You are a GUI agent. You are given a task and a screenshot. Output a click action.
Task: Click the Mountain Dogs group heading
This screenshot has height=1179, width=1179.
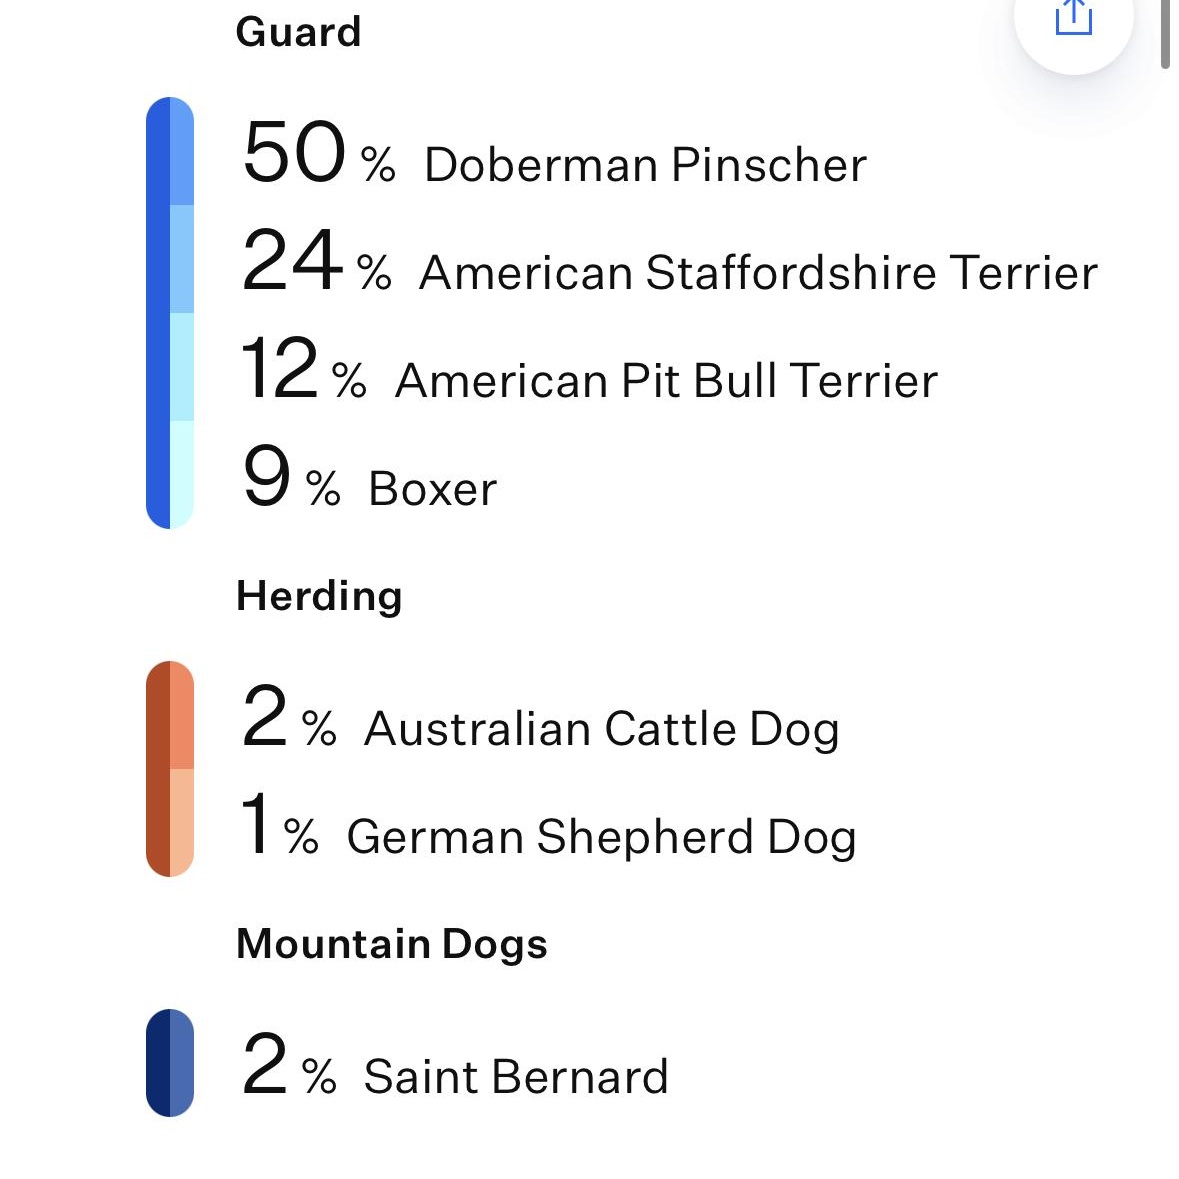point(391,944)
